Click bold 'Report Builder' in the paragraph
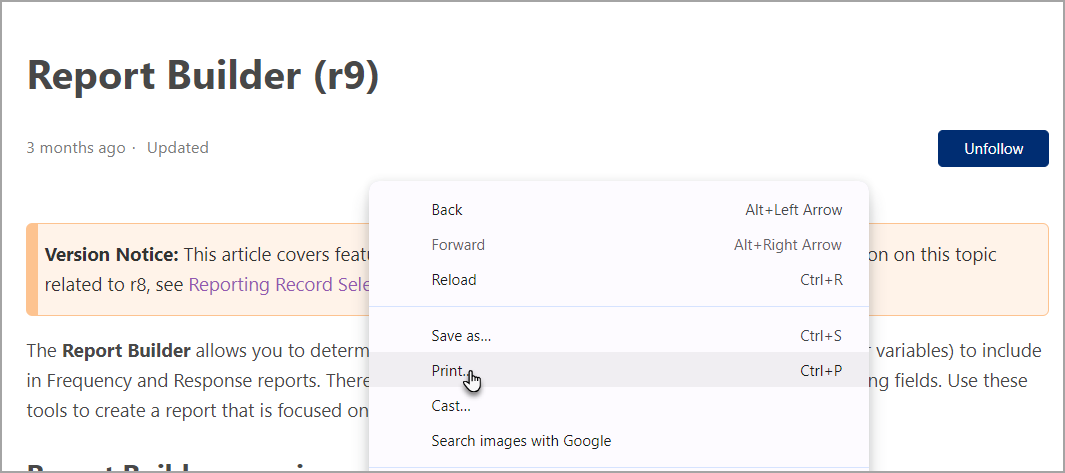This screenshot has height=473, width=1065. pos(126,351)
